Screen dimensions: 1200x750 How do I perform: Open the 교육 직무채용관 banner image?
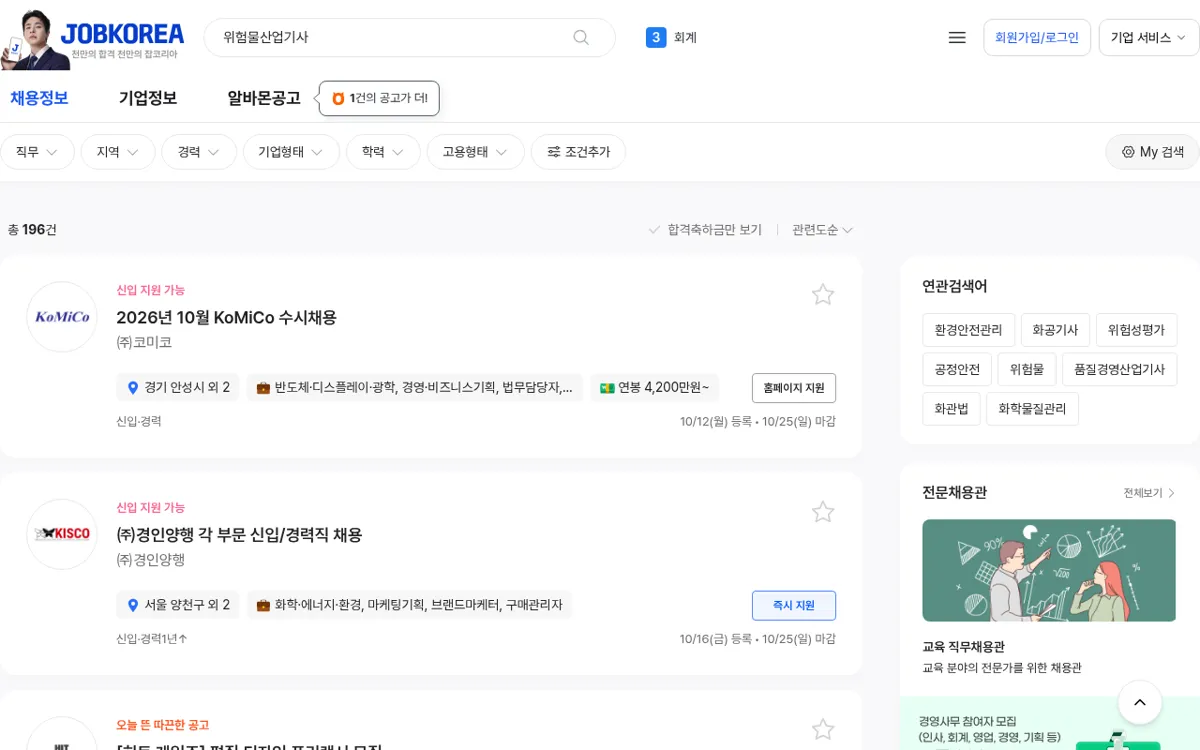click(x=1049, y=570)
